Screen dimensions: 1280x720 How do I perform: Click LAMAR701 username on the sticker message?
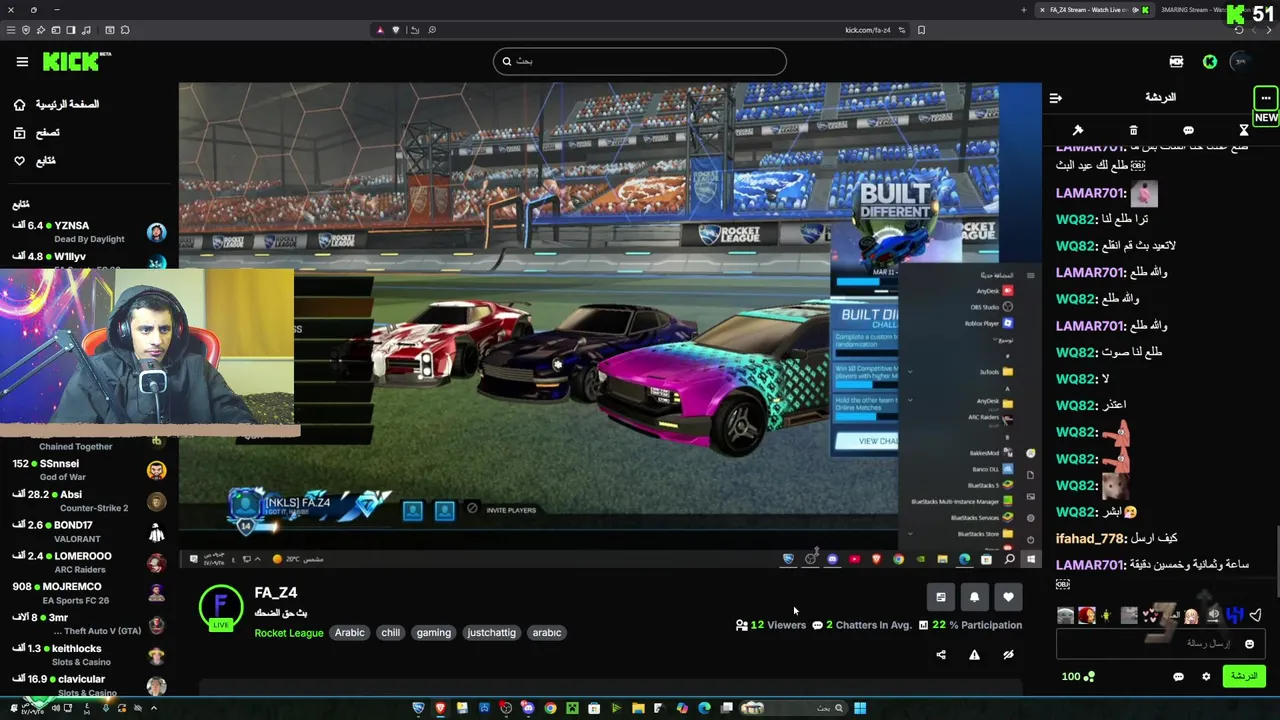click(x=1091, y=193)
